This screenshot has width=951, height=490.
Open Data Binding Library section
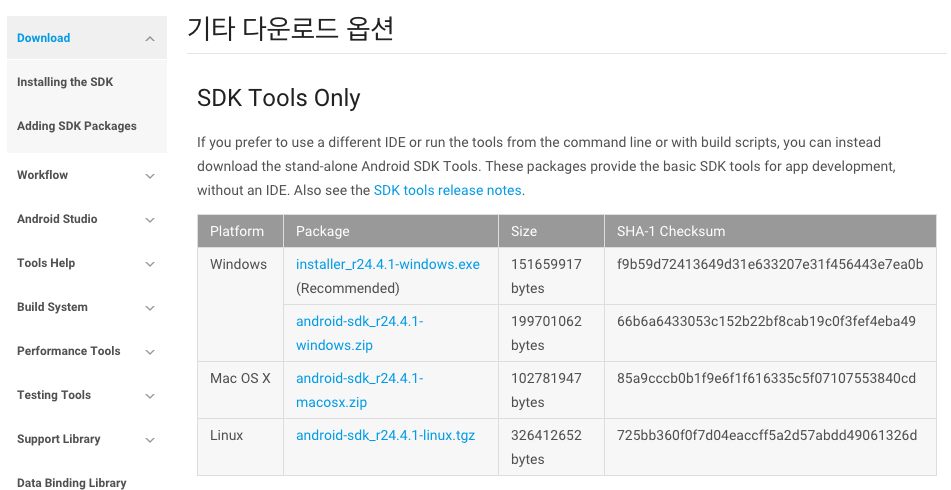[72, 483]
